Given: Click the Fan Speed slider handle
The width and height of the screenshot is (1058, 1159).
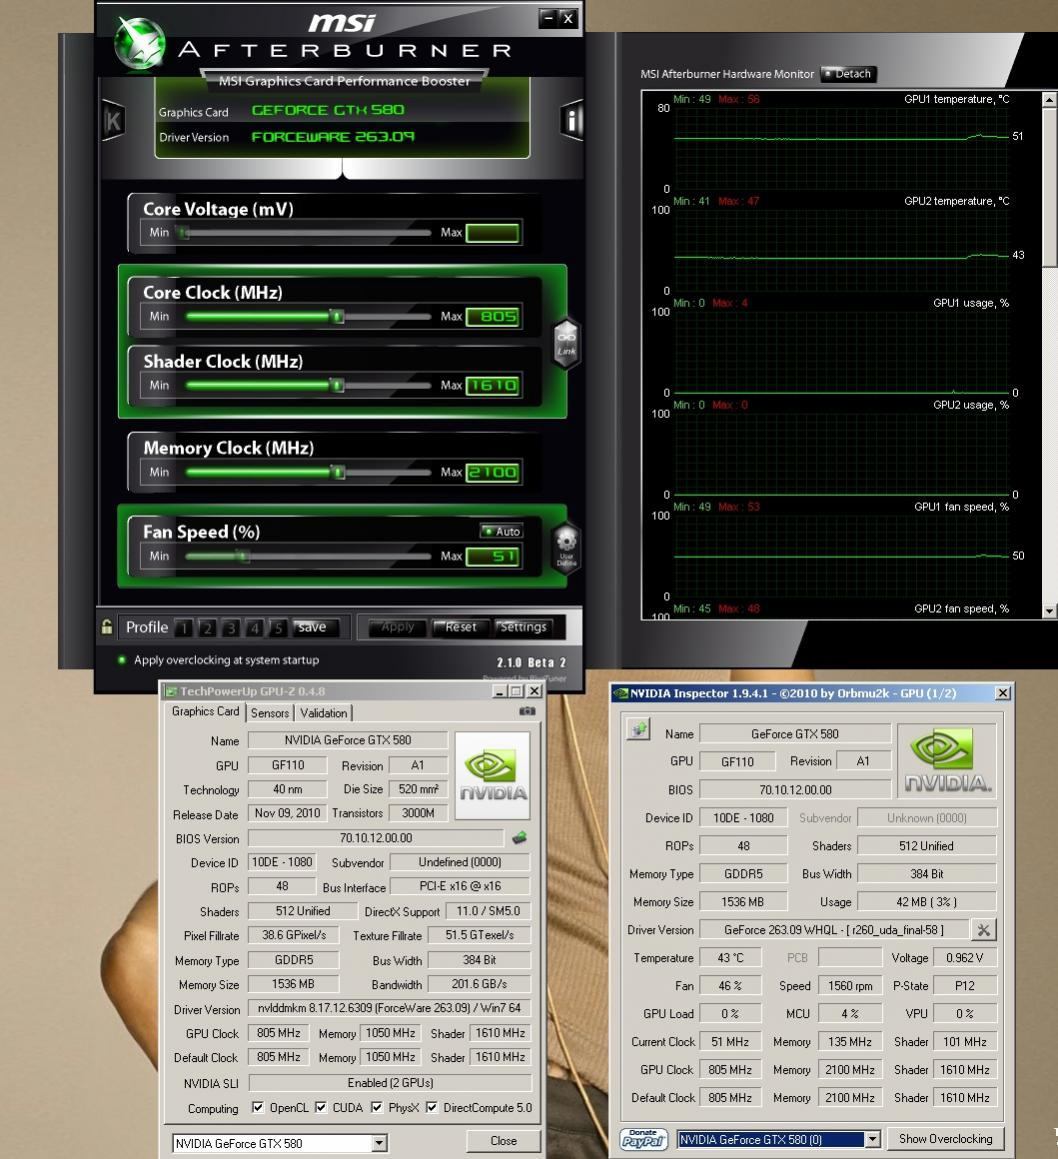Looking at the screenshot, I should tap(243, 557).
